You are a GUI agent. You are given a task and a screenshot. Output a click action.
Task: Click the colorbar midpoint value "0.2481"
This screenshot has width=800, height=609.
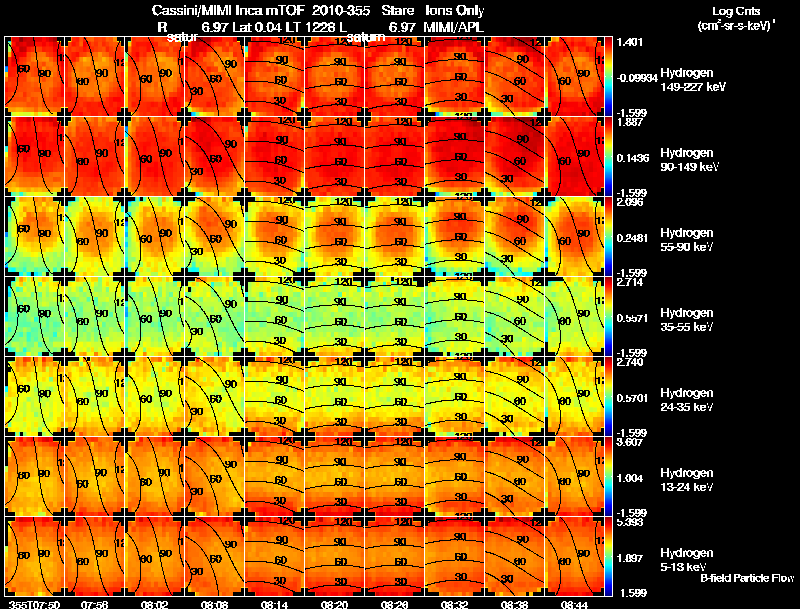coord(633,238)
